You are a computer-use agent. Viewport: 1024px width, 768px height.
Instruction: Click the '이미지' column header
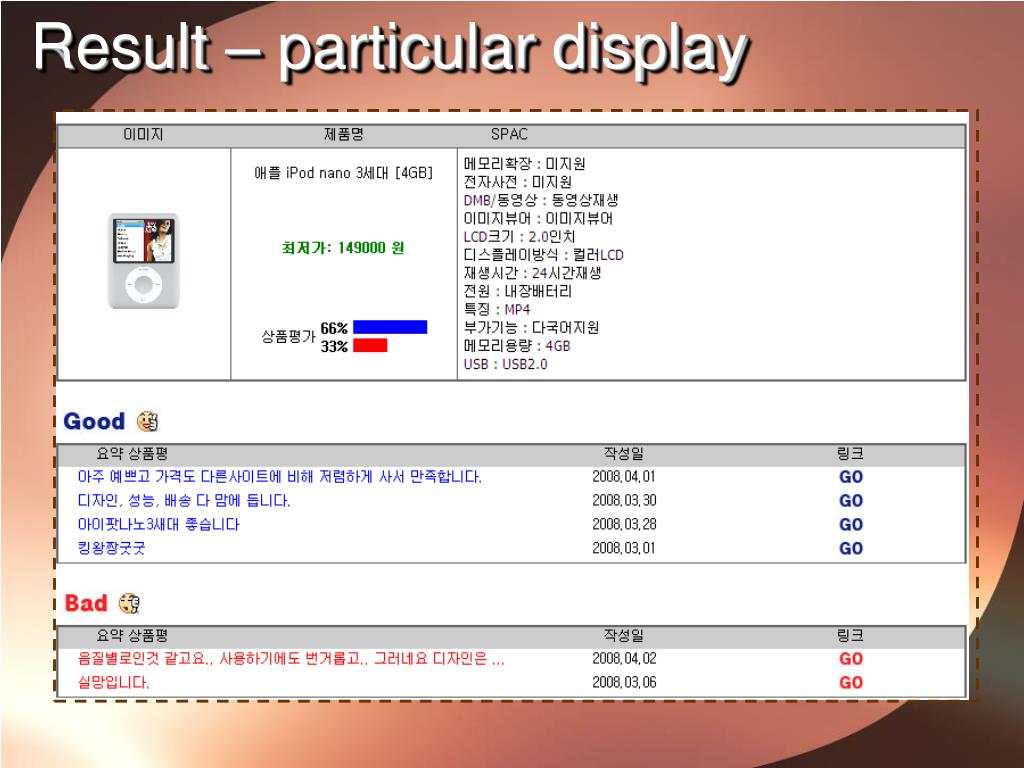click(144, 135)
